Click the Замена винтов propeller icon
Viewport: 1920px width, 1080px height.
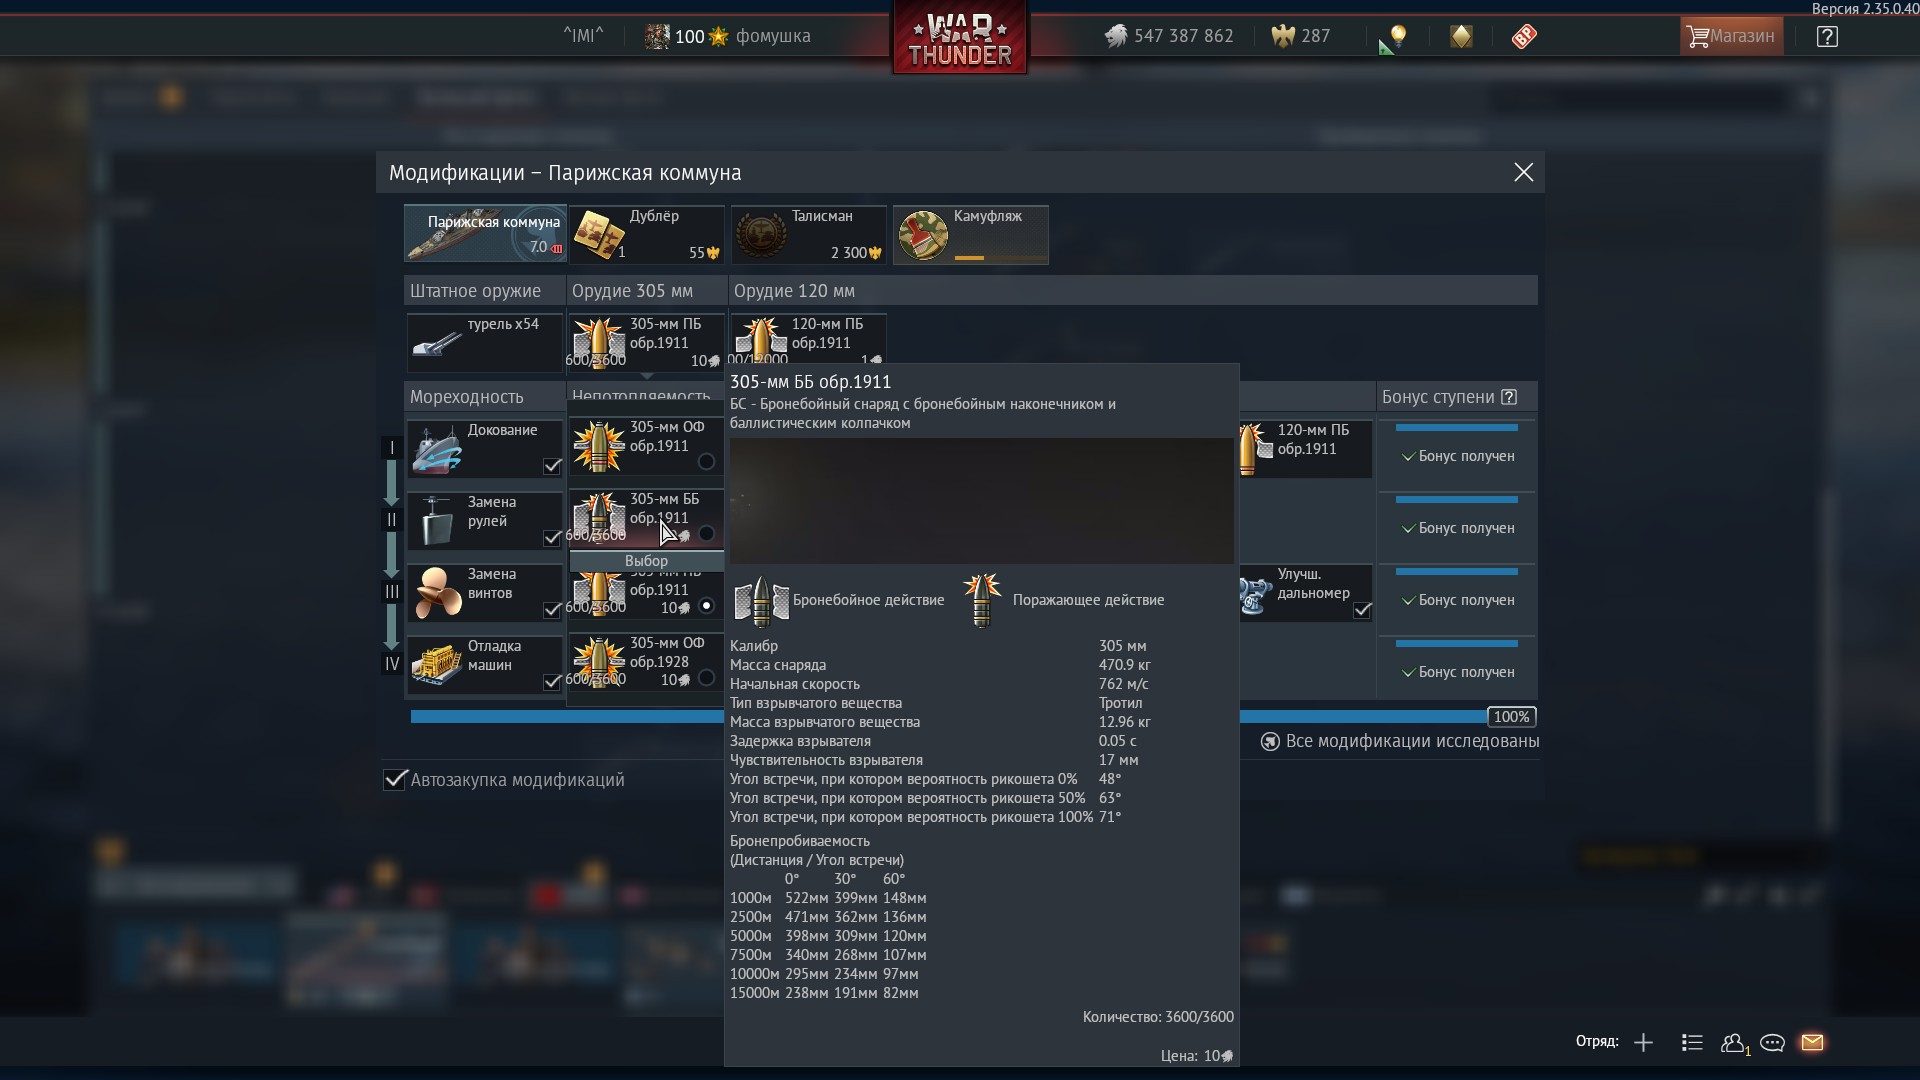coord(437,592)
